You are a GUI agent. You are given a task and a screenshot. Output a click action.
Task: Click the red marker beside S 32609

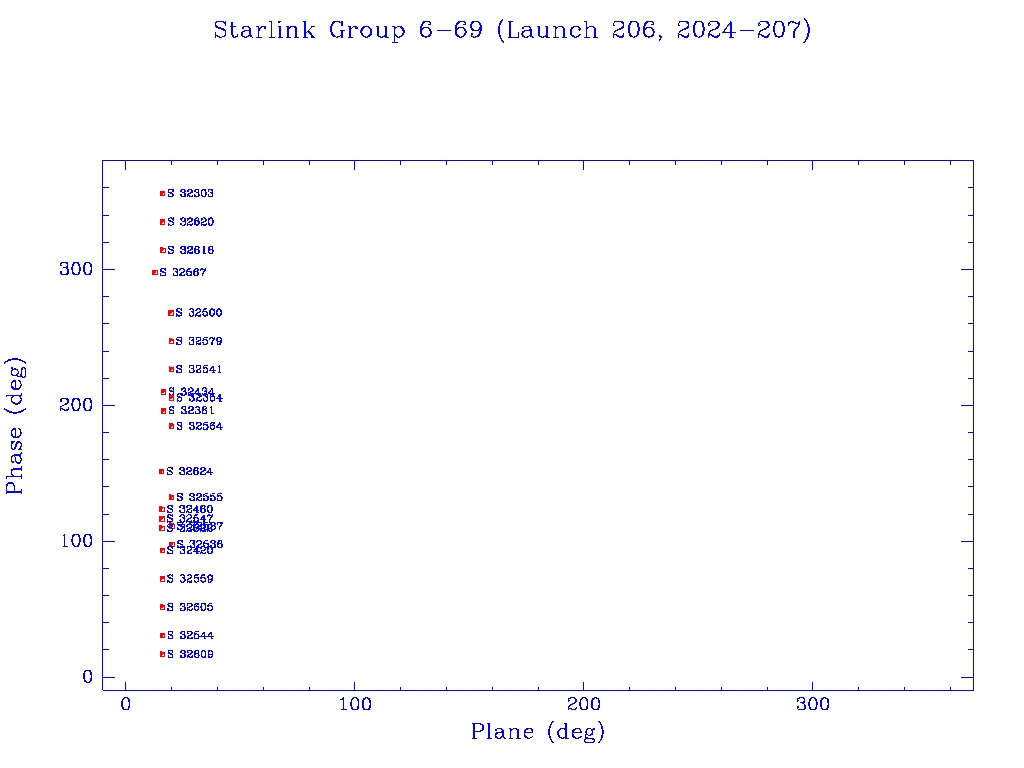coord(163,654)
